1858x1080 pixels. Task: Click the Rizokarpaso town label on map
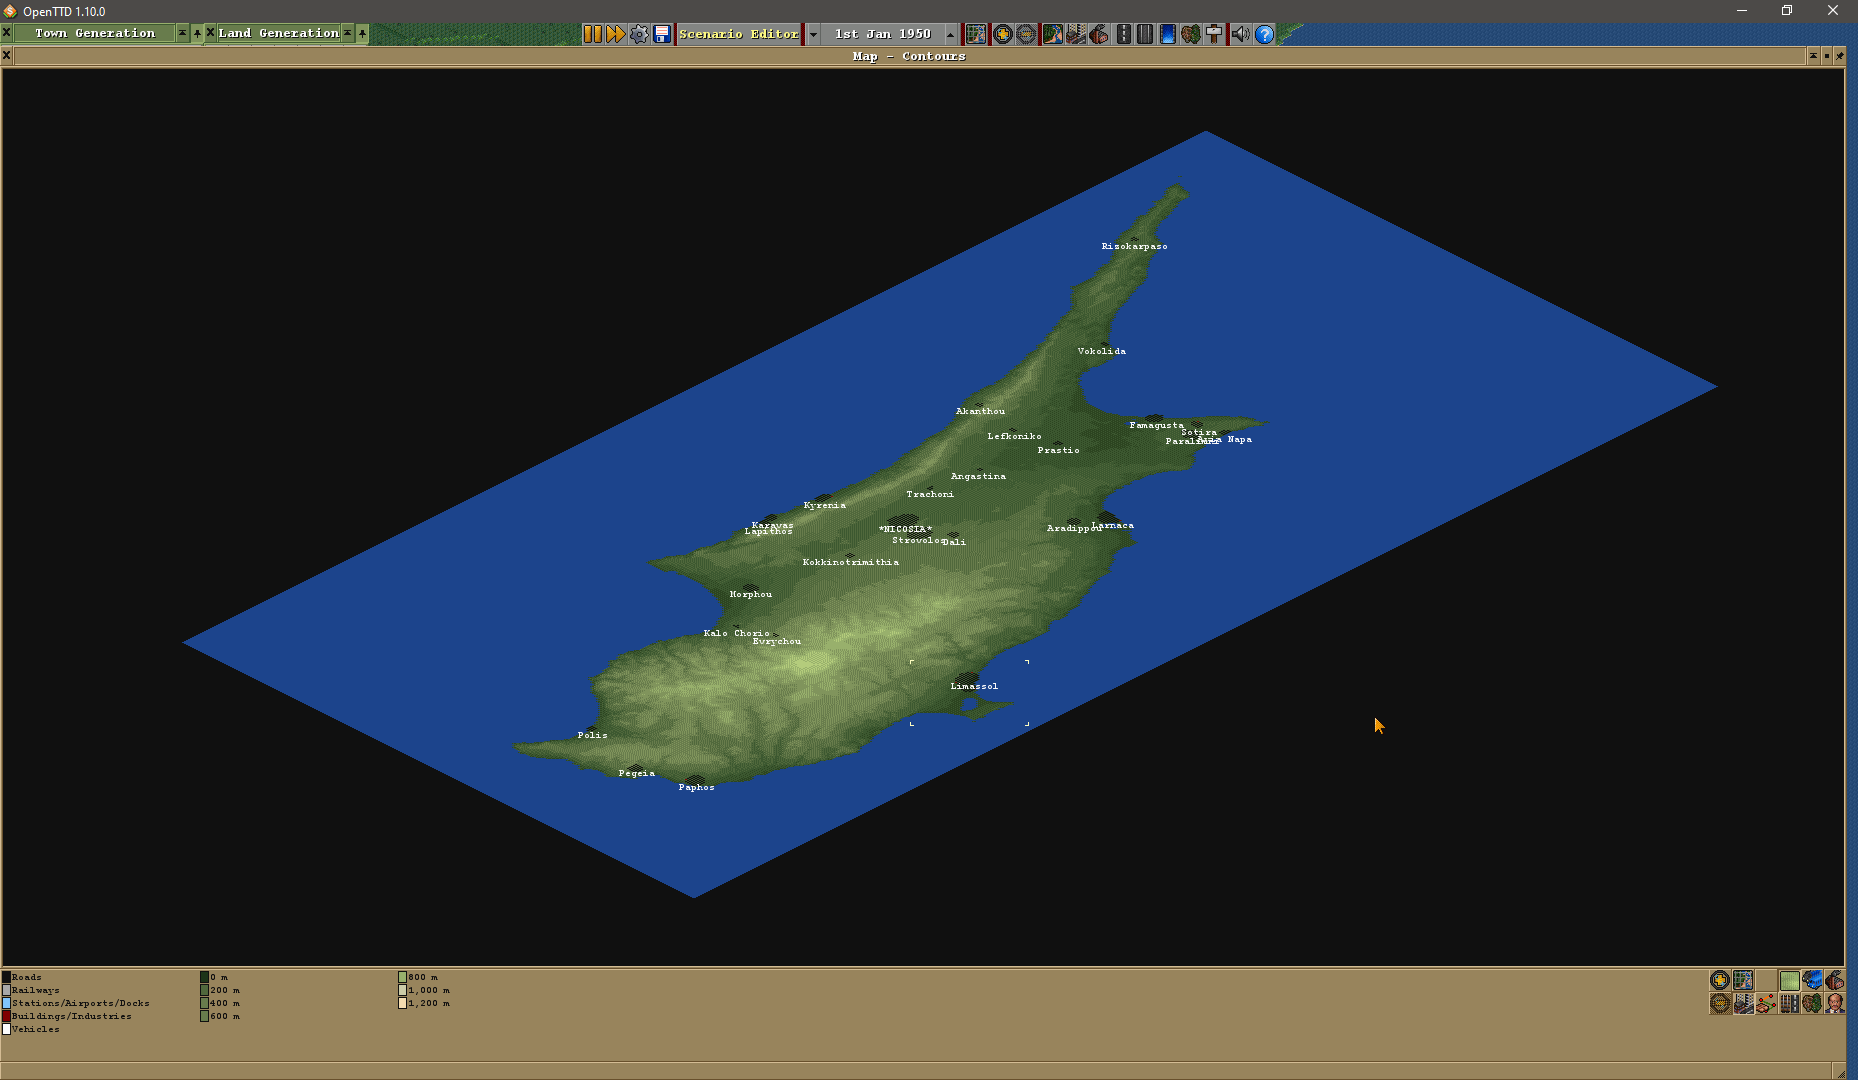click(x=1134, y=246)
